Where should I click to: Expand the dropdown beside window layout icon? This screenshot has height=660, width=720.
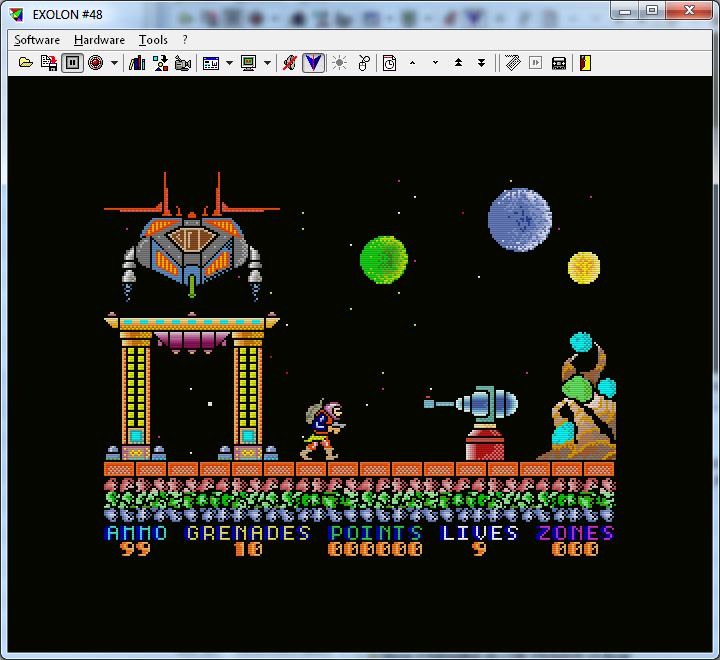(229, 63)
